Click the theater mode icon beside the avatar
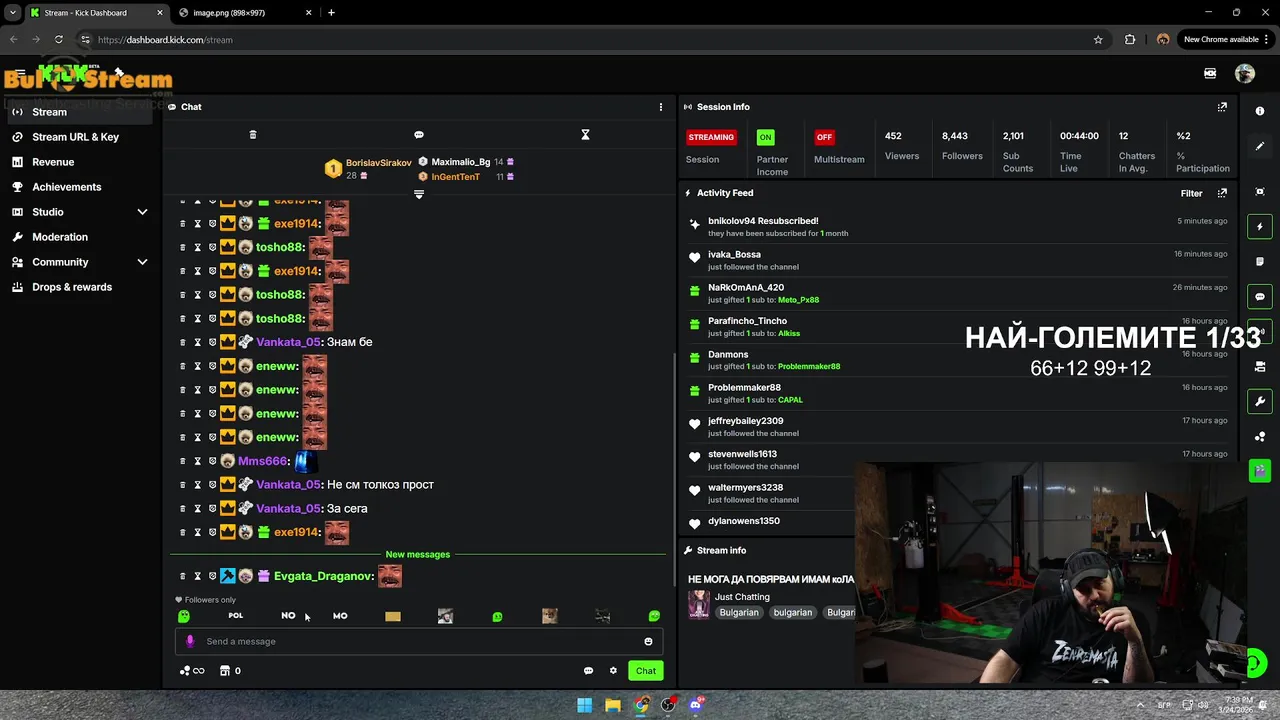This screenshot has height=720, width=1280. 1210,73
